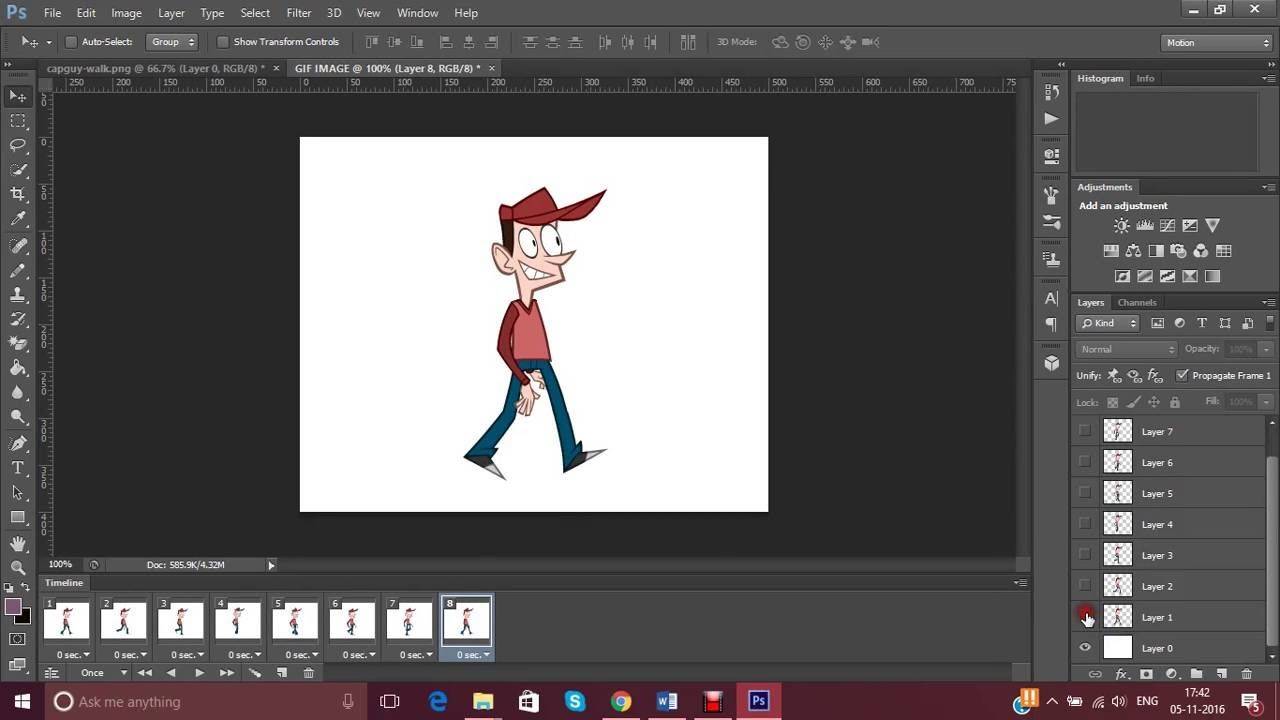The width and height of the screenshot is (1280, 720).
Task: Uncheck the Propagate Frame 1 checkbox
Action: (1182, 375)
